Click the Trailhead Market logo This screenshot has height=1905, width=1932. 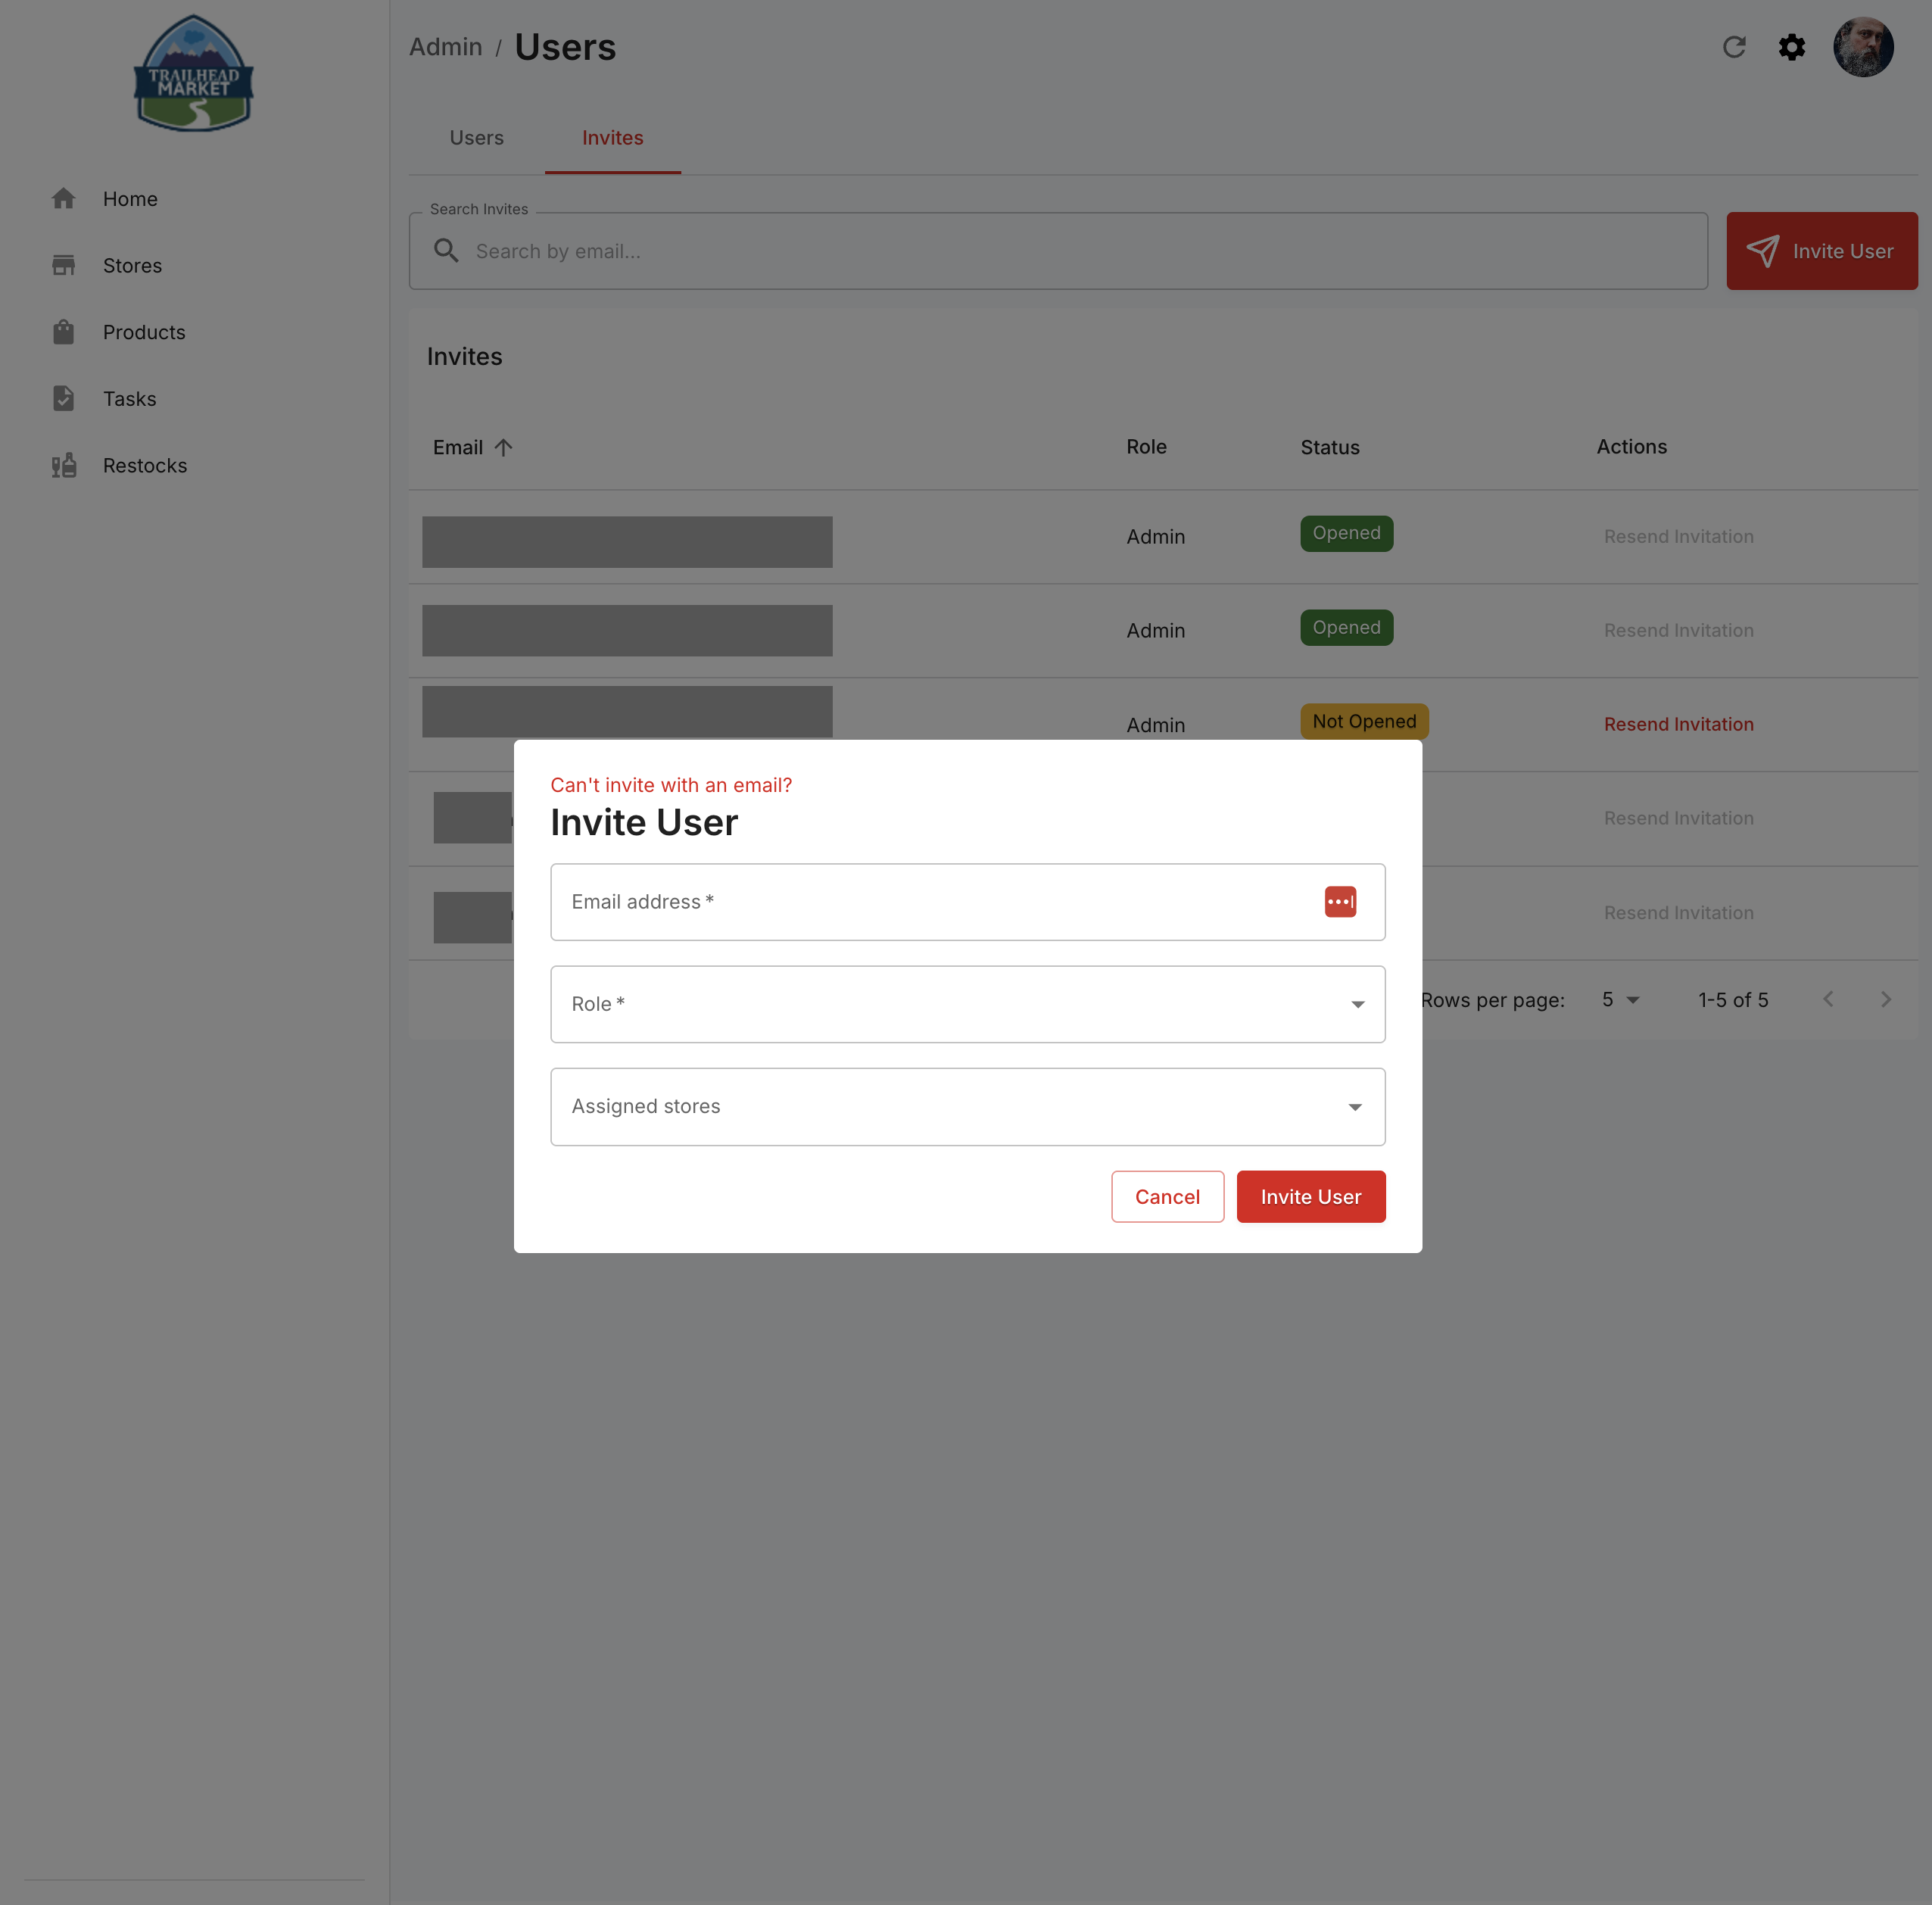(193, 73)
